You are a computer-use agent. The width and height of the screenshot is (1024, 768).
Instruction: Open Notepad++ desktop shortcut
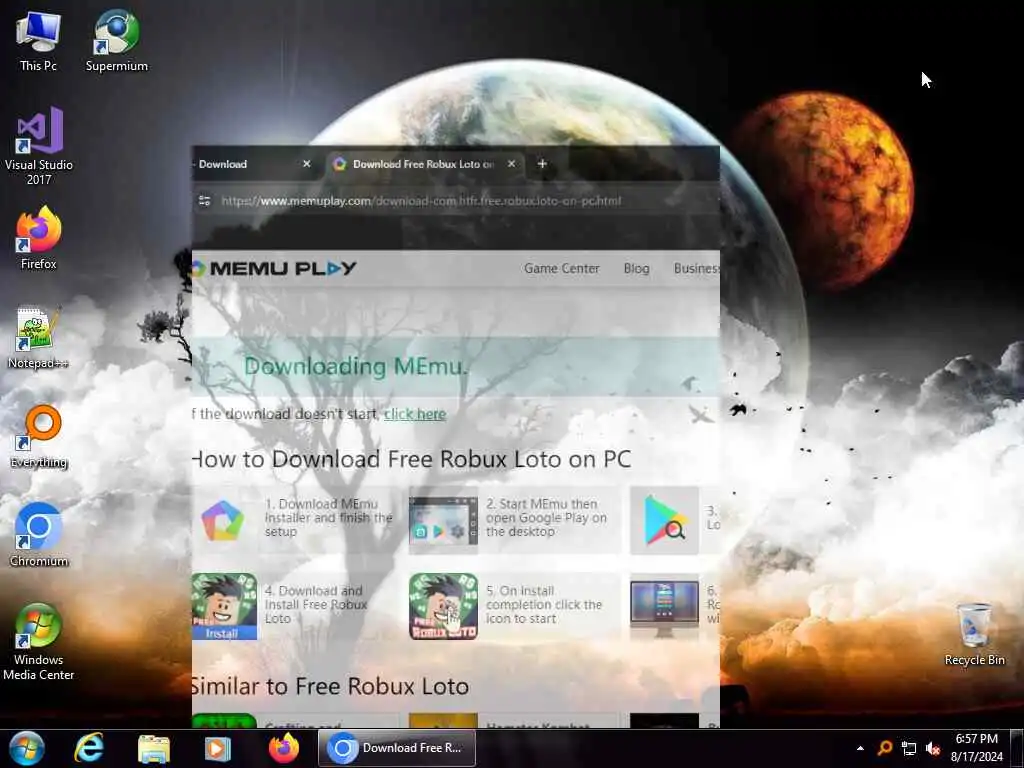click(39, 338)
